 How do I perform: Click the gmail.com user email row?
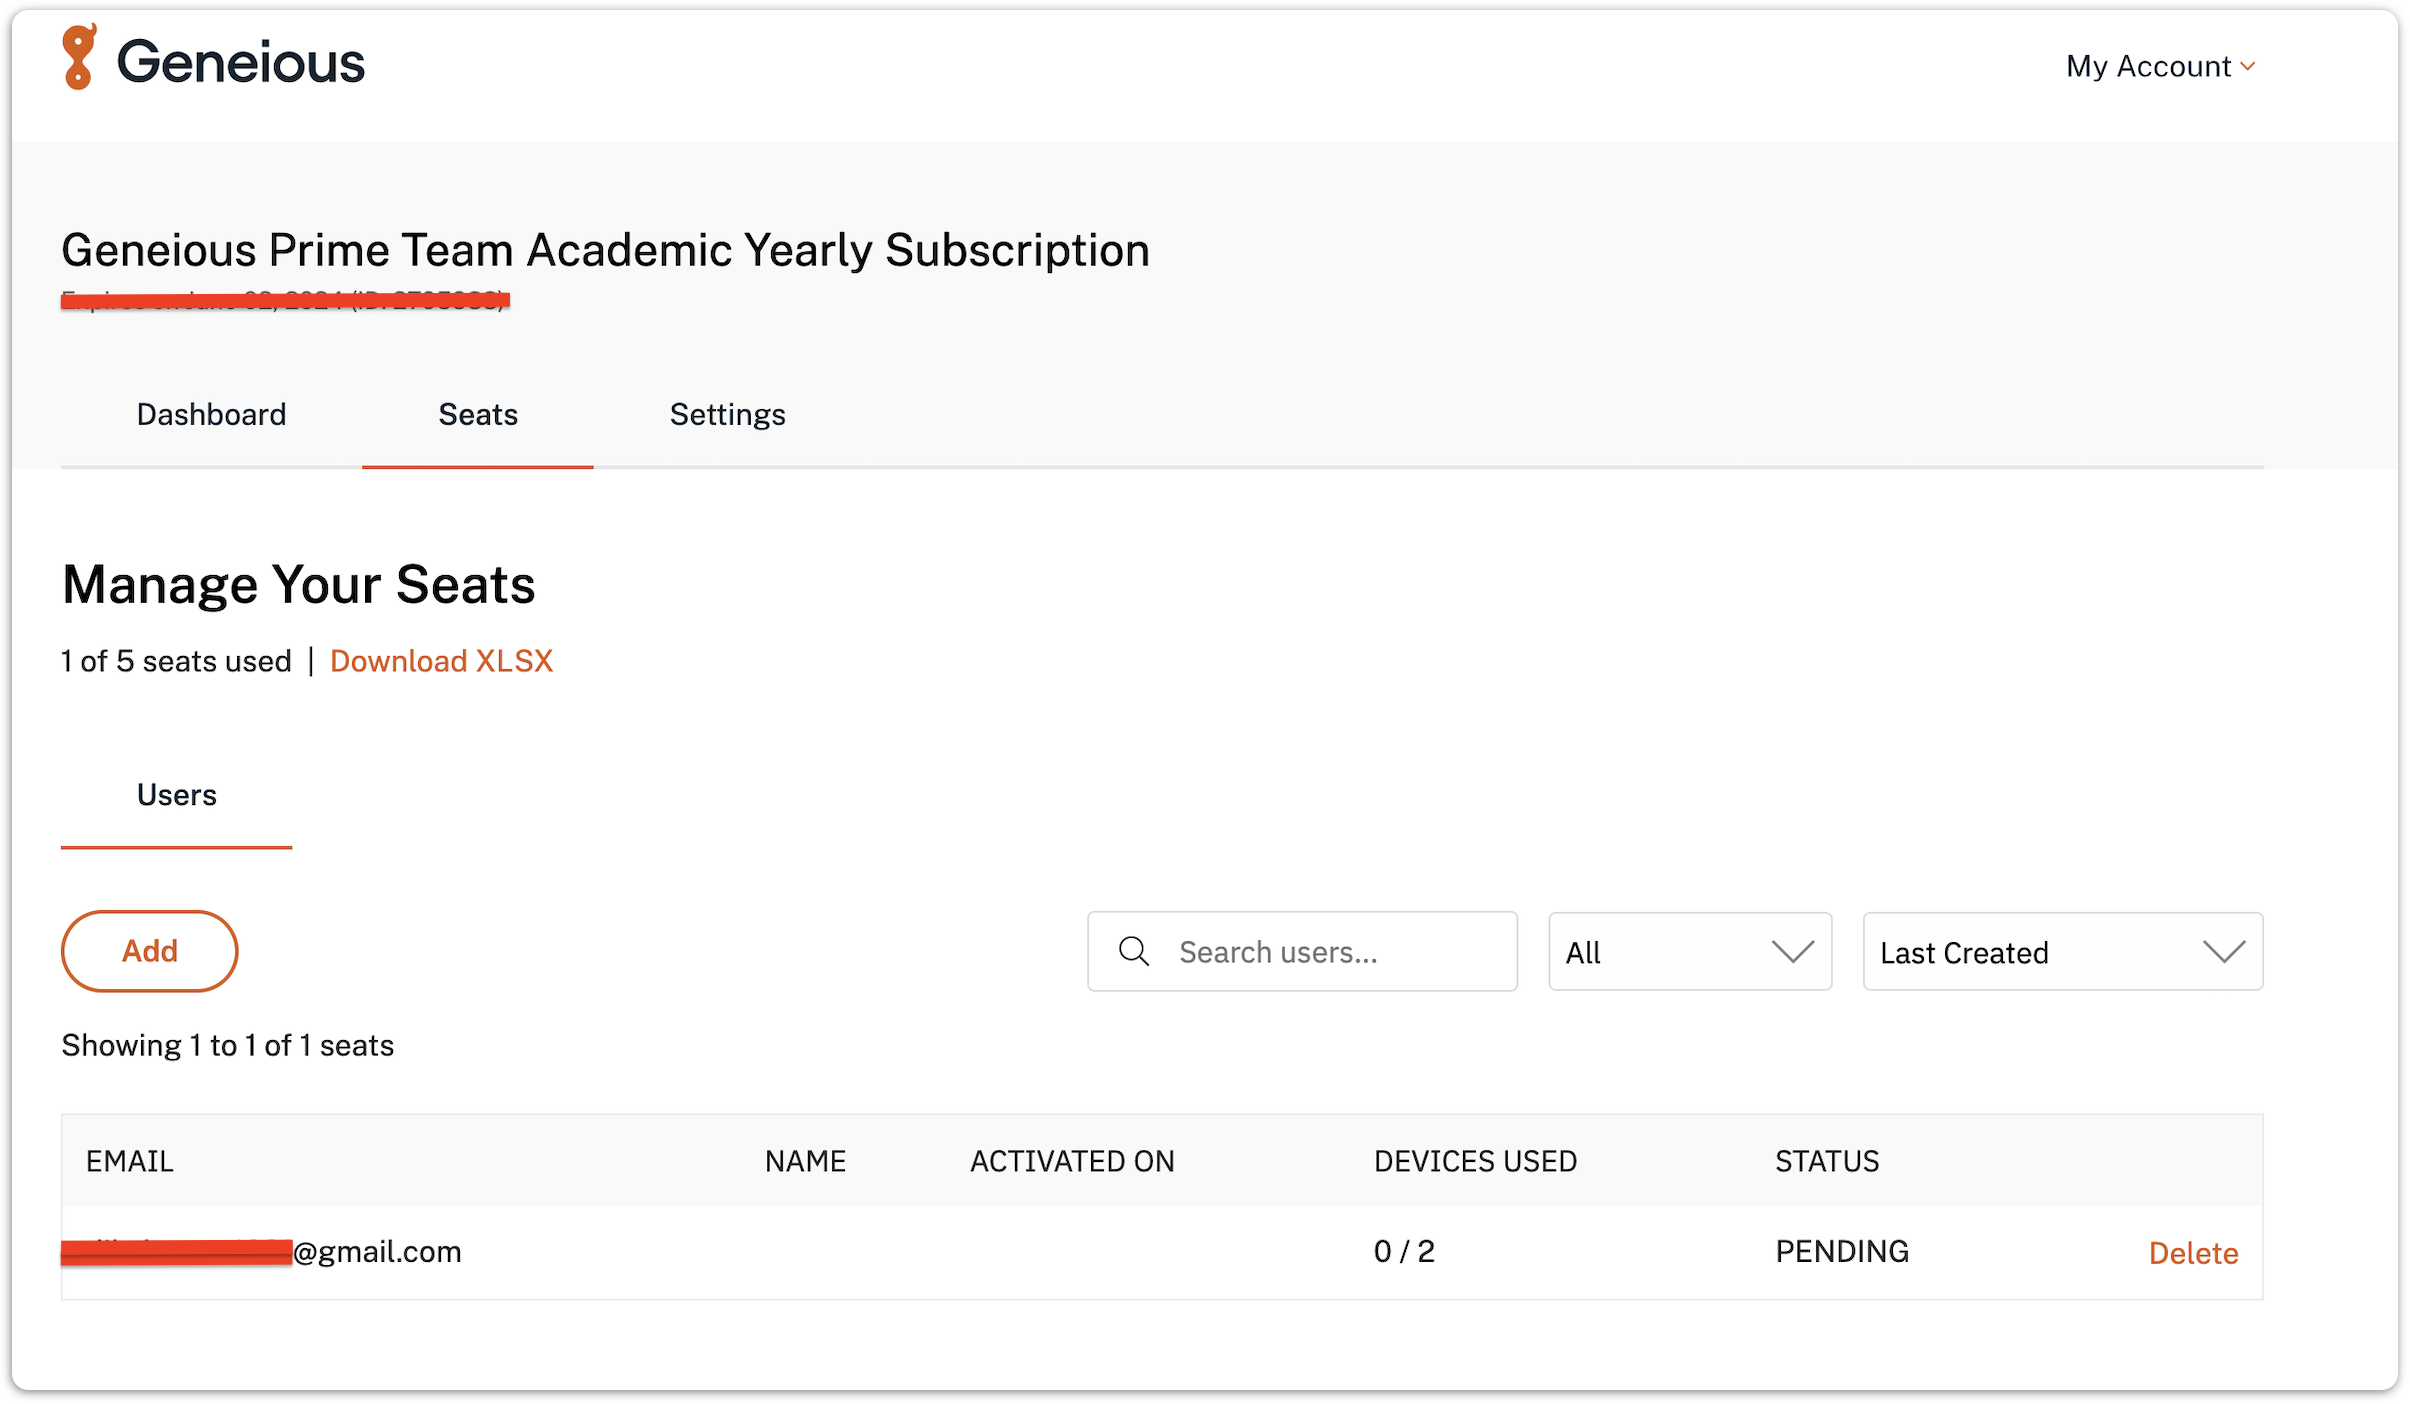(1162, 1252)
